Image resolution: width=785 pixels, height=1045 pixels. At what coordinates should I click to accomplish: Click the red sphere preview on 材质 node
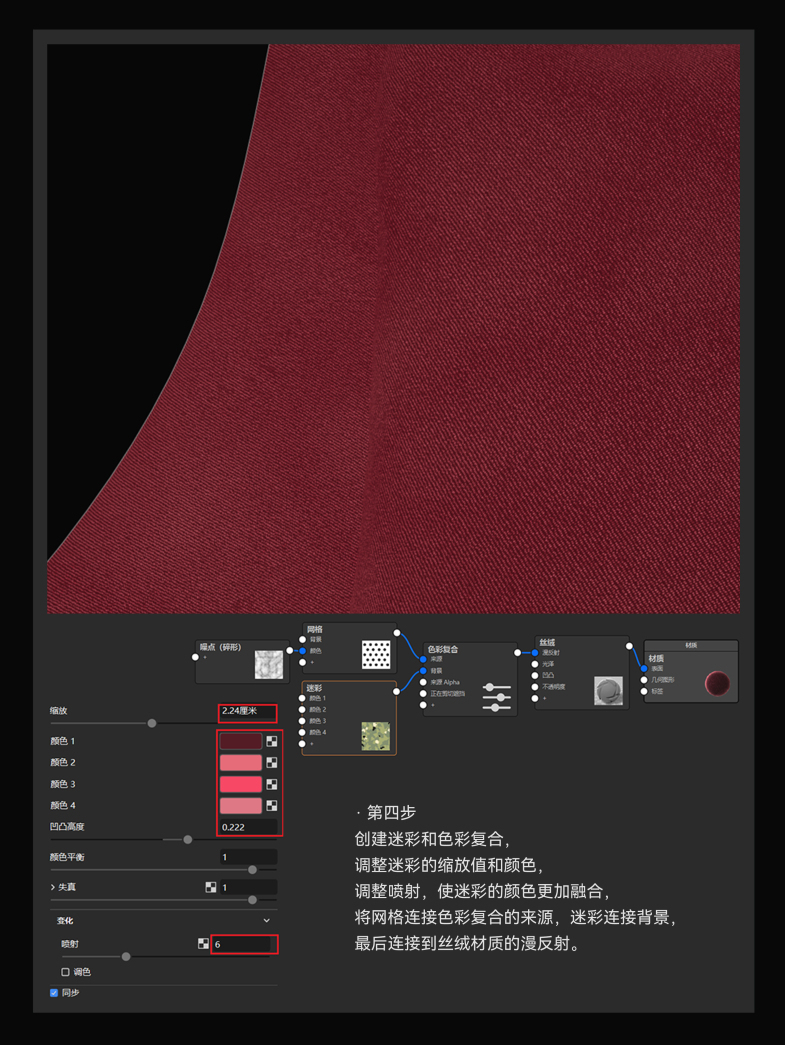click(717, 683)
